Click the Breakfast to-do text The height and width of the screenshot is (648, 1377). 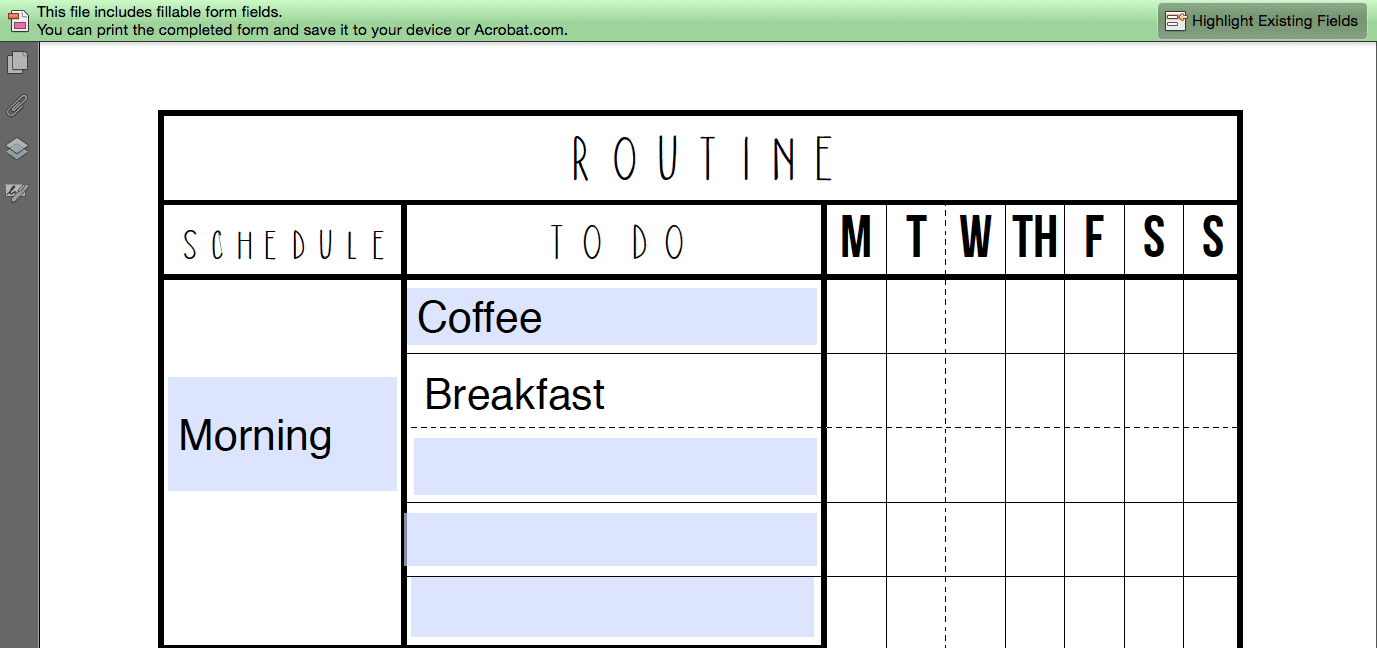tap(514, 394)
